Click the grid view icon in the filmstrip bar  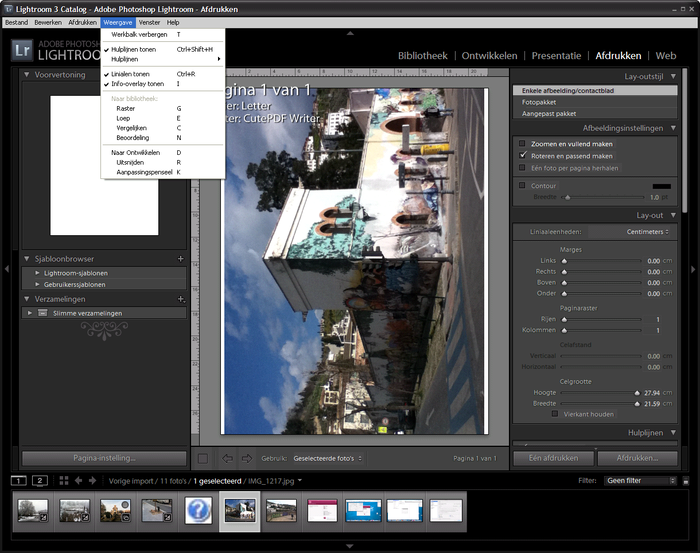tap(63, 481)
